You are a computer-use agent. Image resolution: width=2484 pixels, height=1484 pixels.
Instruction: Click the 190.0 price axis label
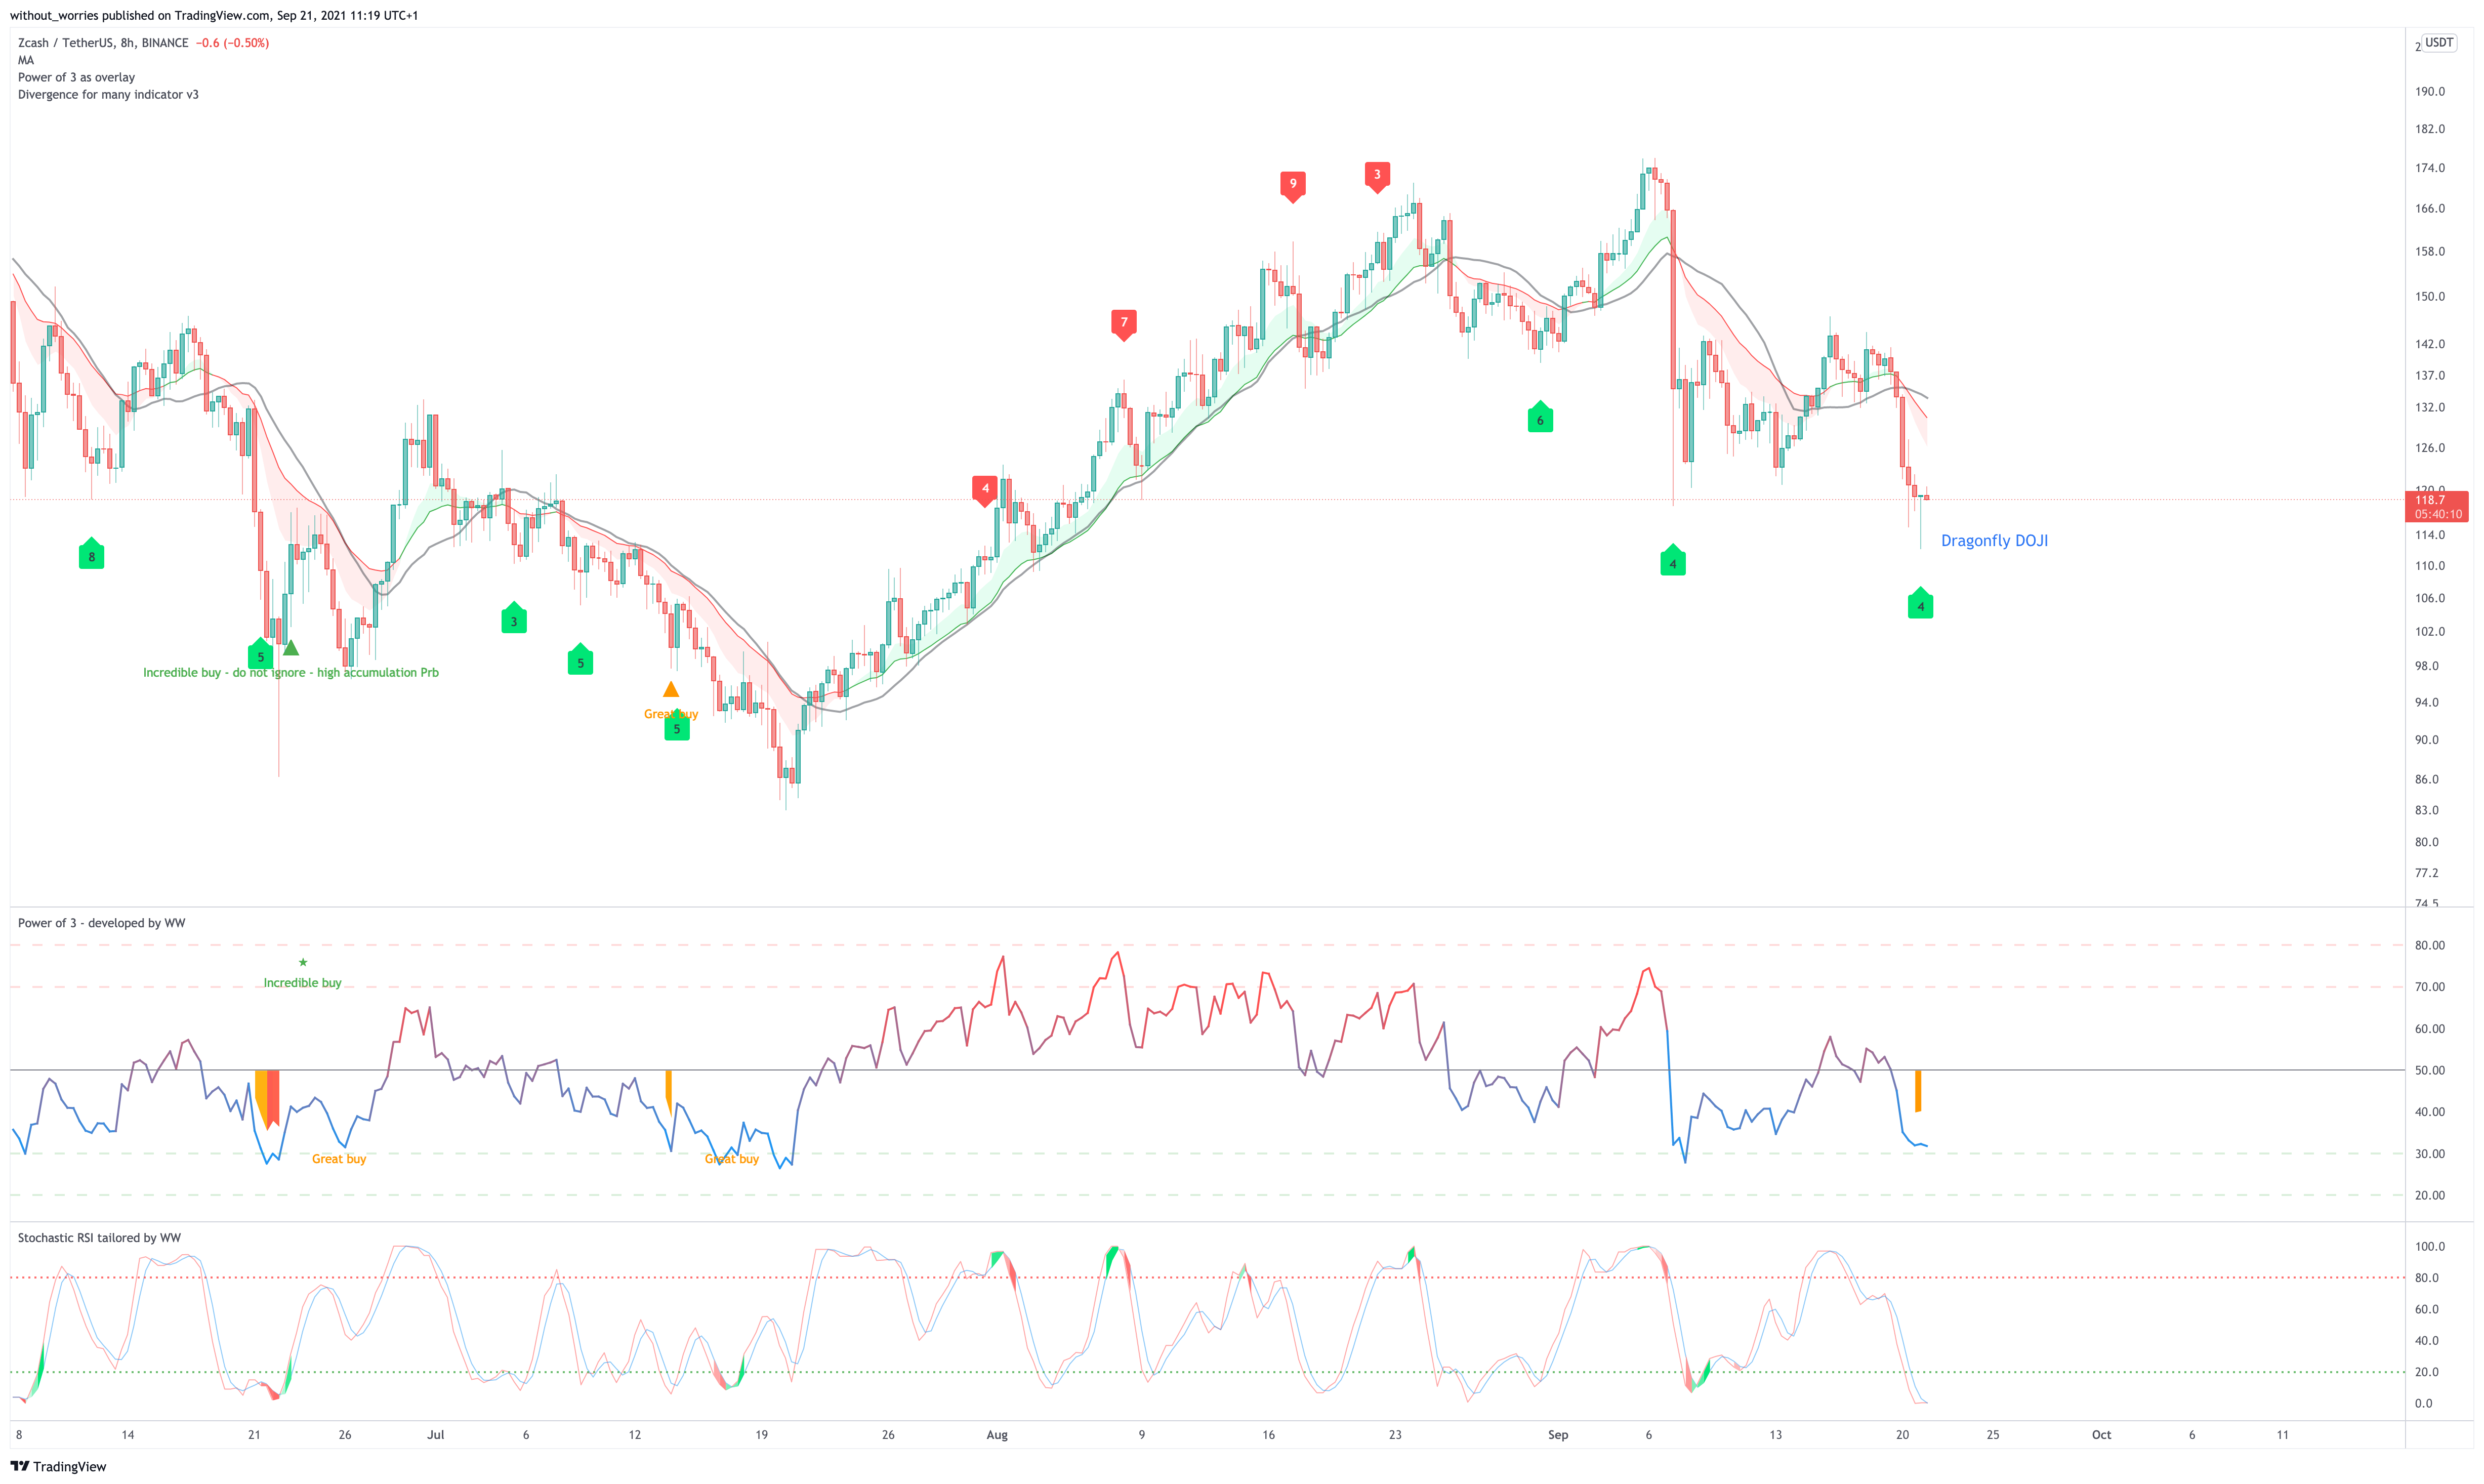2430,91
